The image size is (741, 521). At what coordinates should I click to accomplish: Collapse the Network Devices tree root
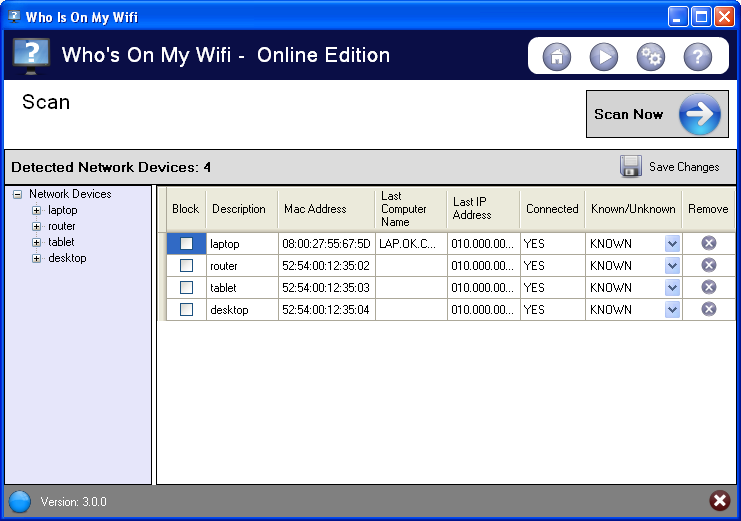point(17,194)
